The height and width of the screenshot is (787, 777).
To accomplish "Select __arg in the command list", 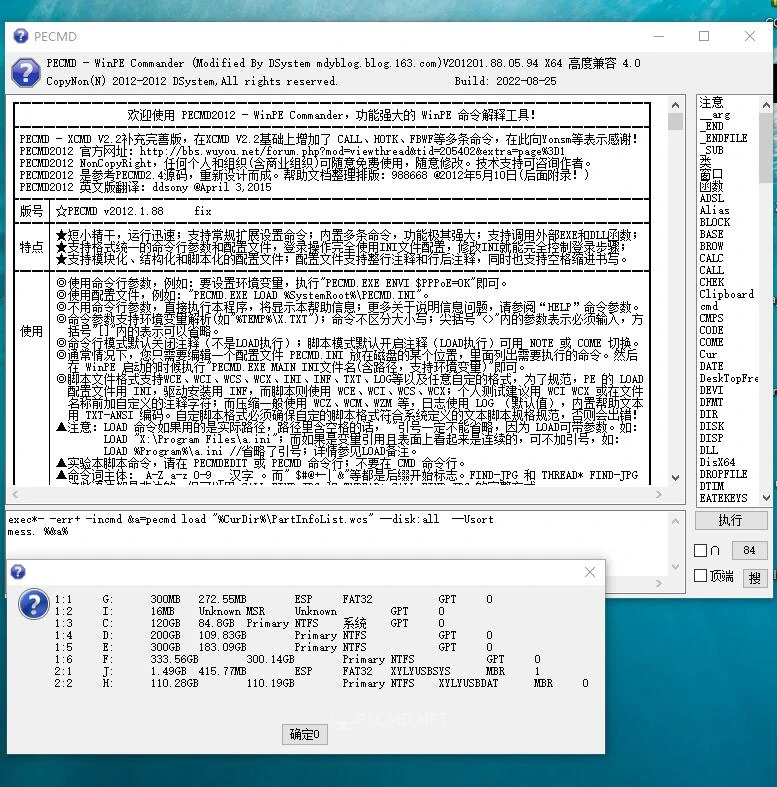I will (x=715, y=115).
